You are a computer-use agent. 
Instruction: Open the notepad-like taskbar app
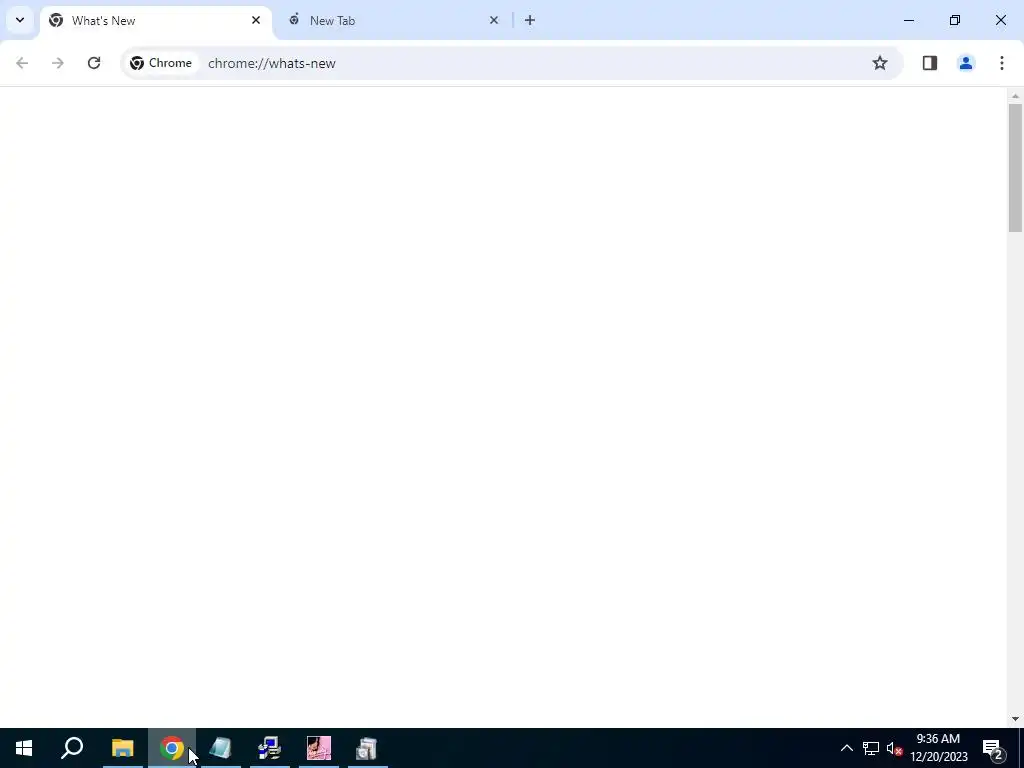[221, 748]
